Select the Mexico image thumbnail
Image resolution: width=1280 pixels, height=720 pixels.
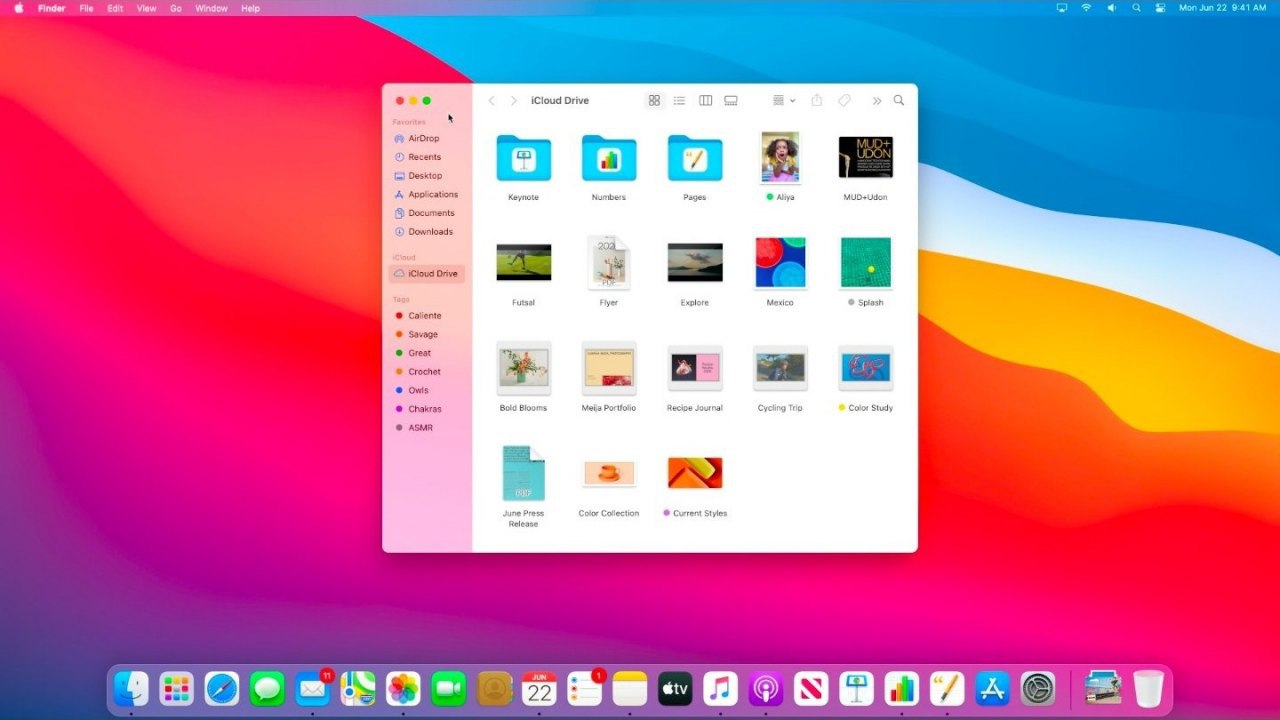[x=780, y=263]
